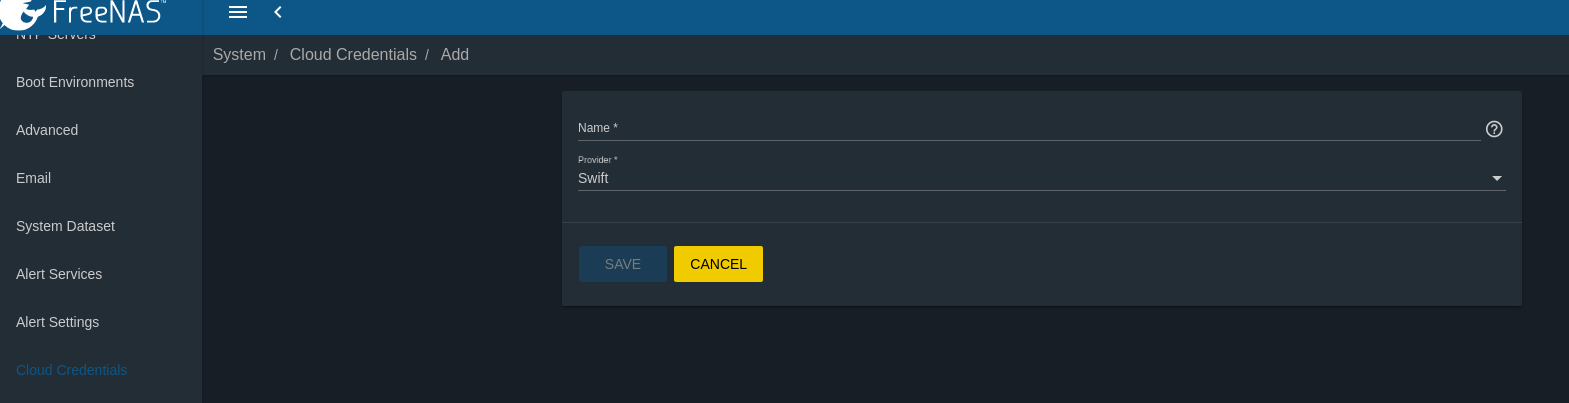Image resolution: width=1569 pixels, height=403 pixels.
Task: Collapse sidebar with the left chevron icon
Action: pyautogui.click(x=278, y=12)
